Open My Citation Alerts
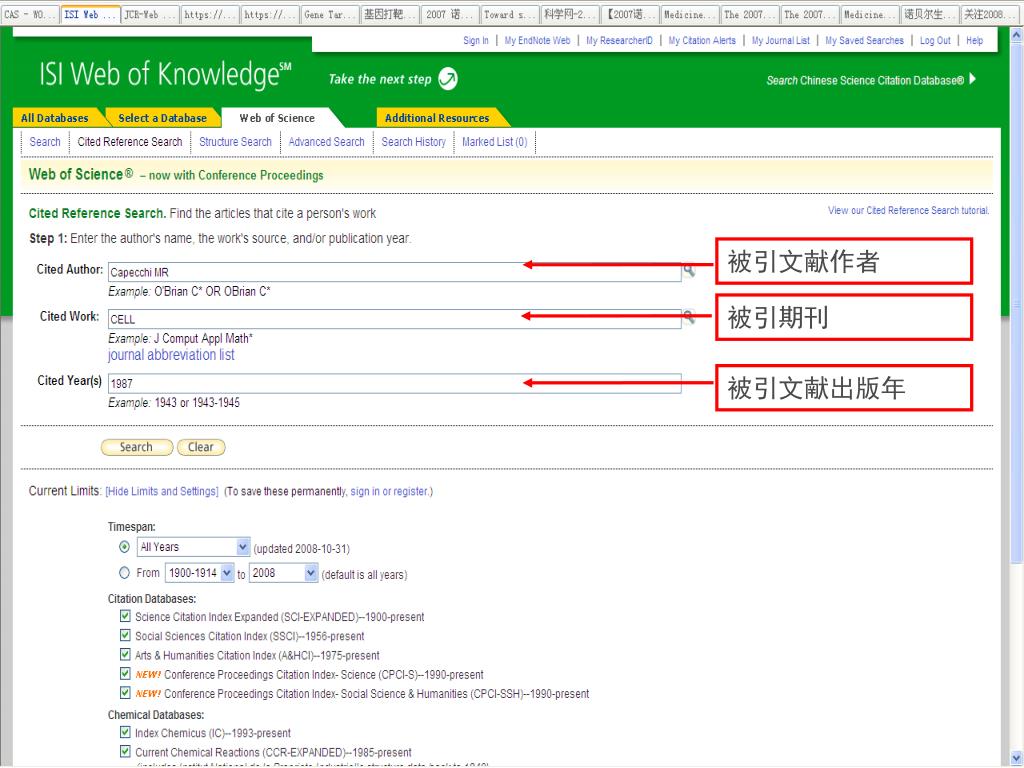Viewport: 1024px width, 768px height. point(702,40)
